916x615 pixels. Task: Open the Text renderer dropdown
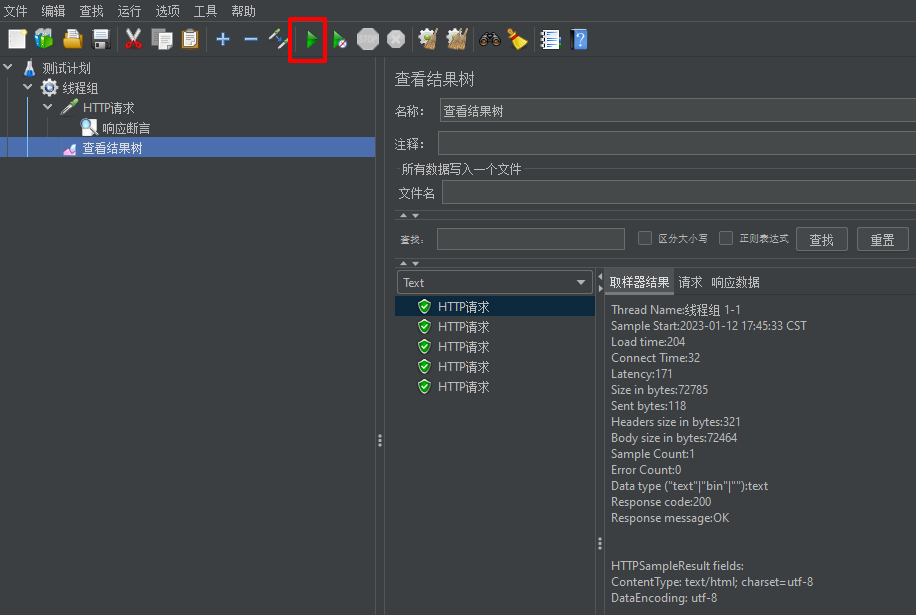(x=494, y=282)
